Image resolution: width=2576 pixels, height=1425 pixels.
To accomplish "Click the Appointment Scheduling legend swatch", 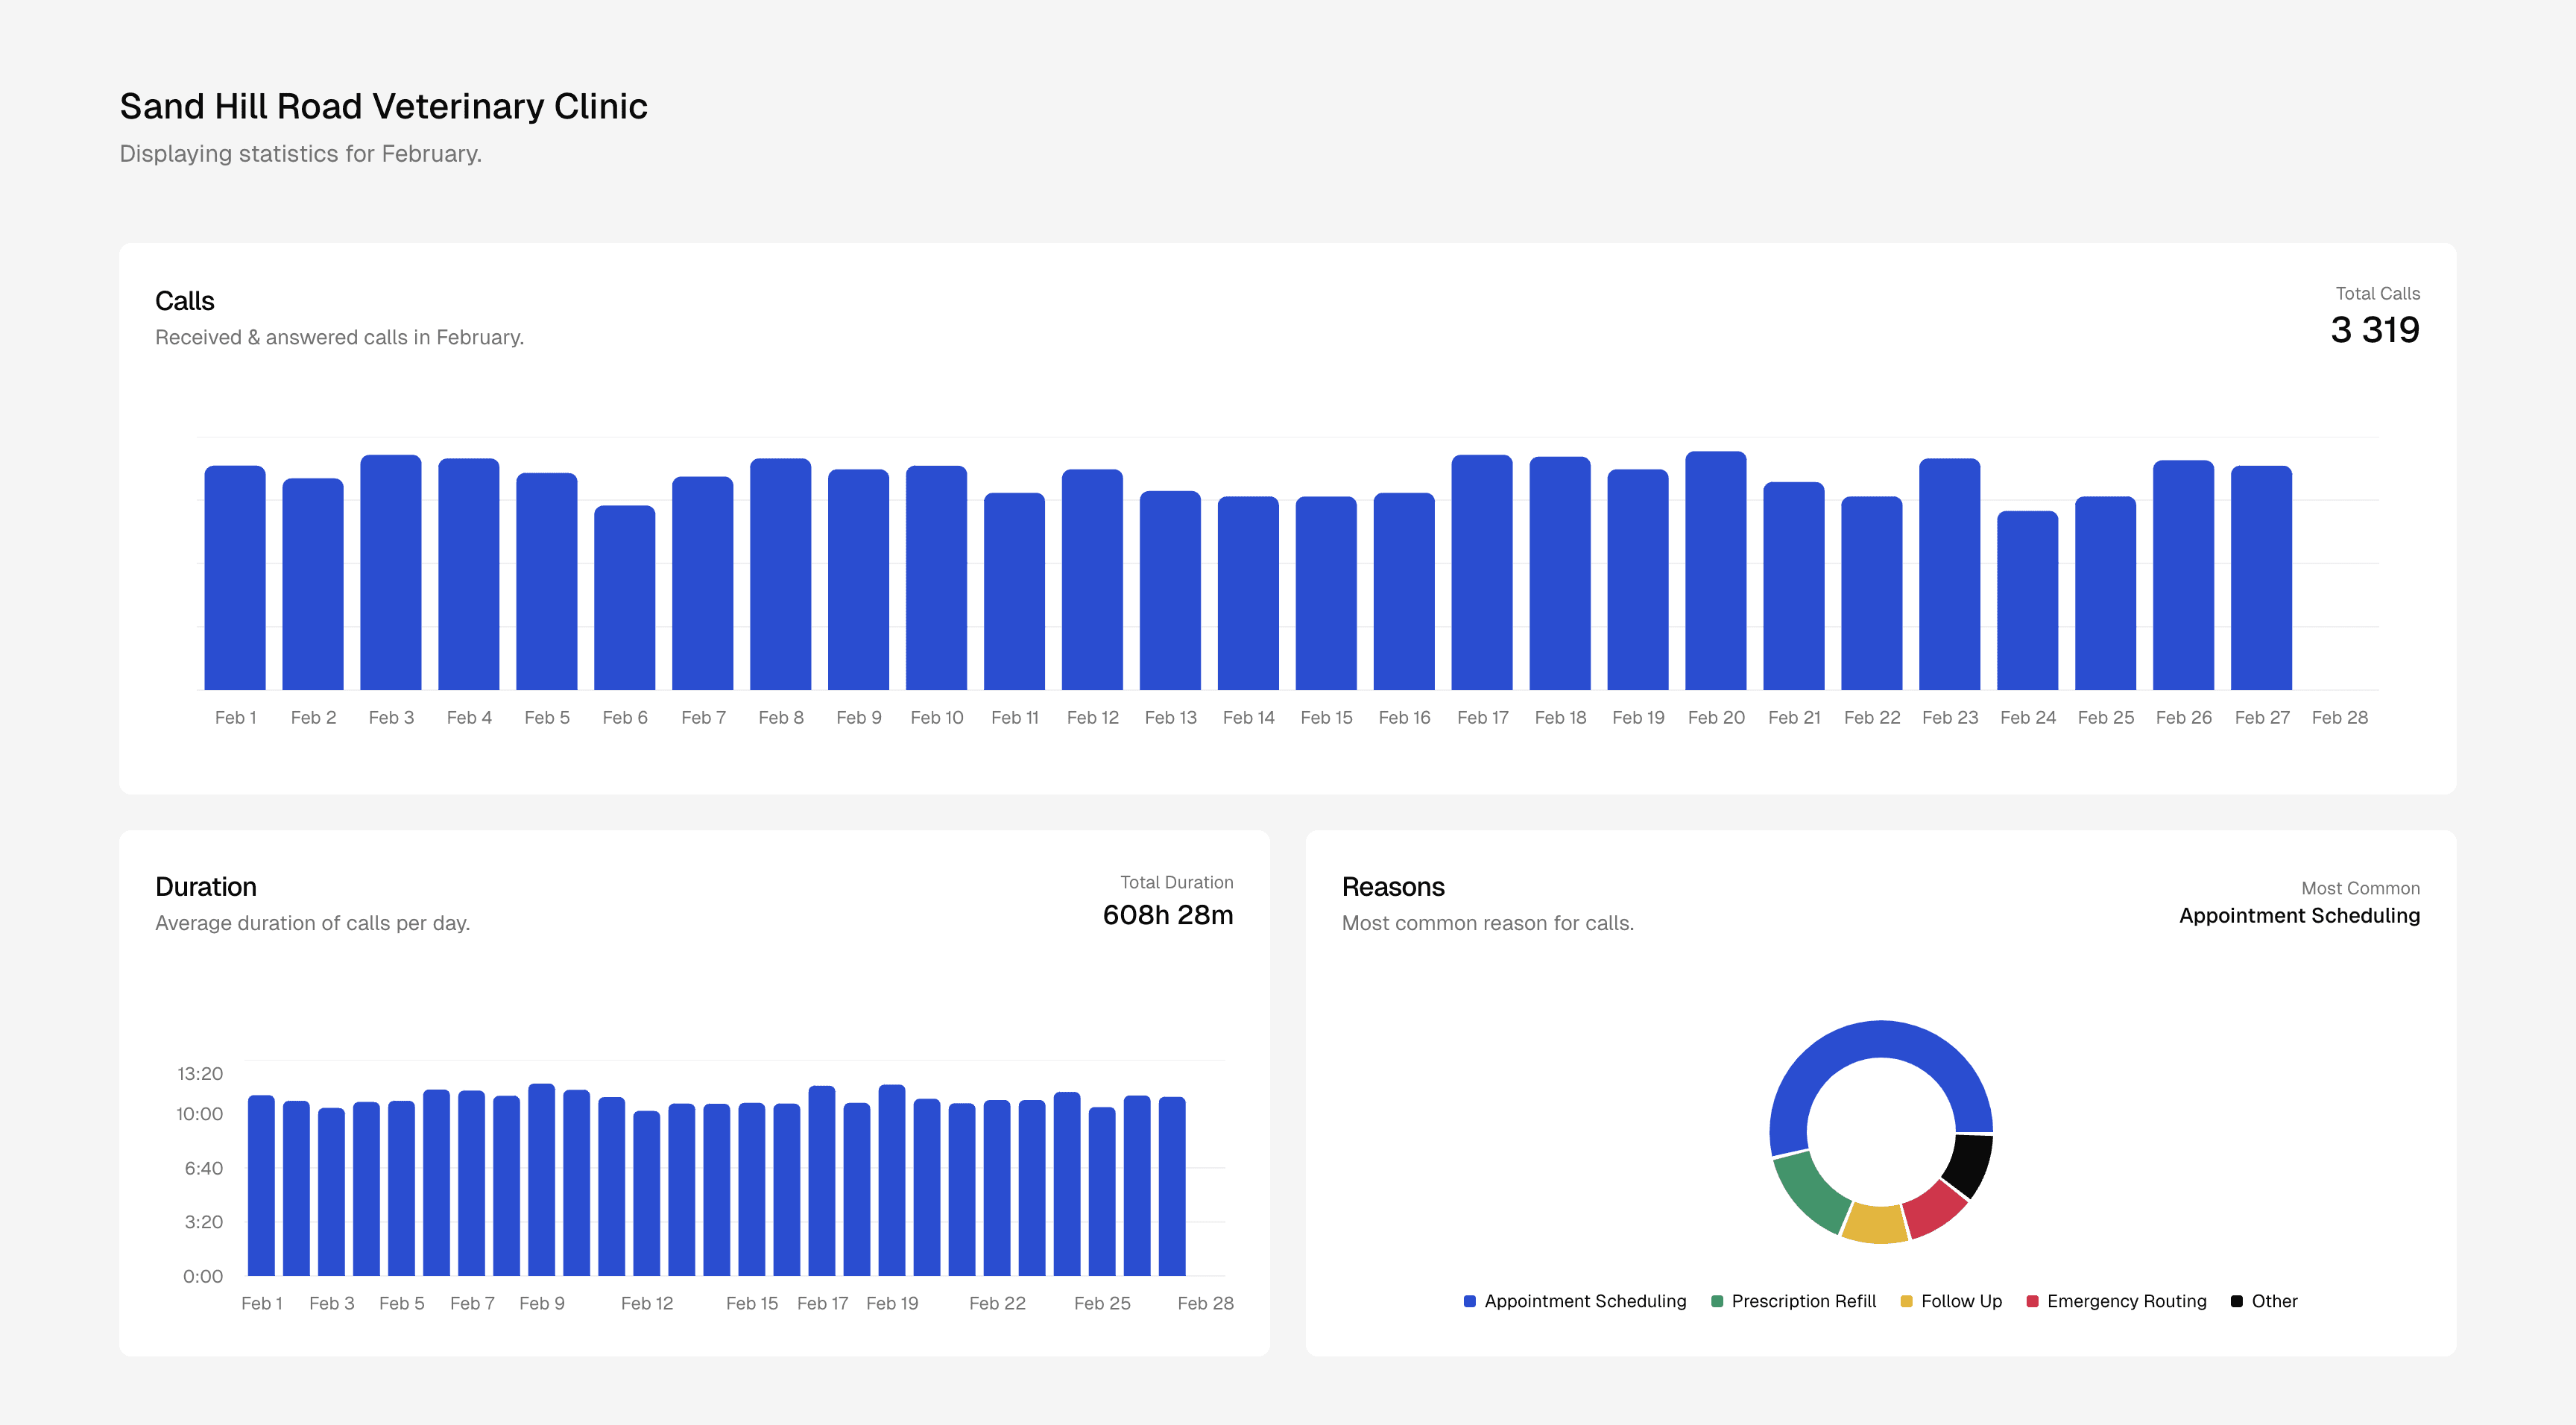I will coord(1470,1301).
